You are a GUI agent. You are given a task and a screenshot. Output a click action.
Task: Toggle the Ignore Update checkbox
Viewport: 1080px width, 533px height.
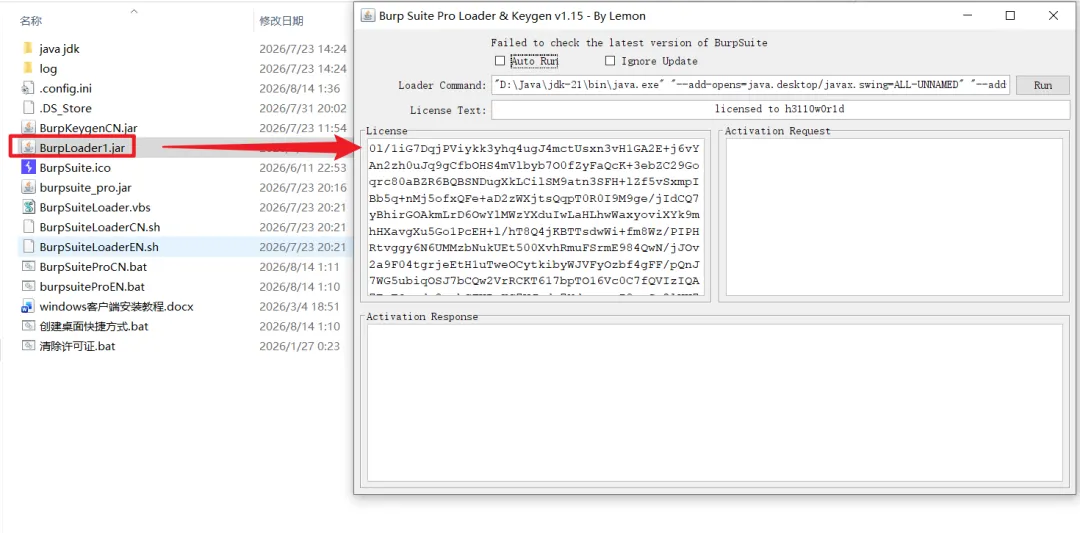610,61
